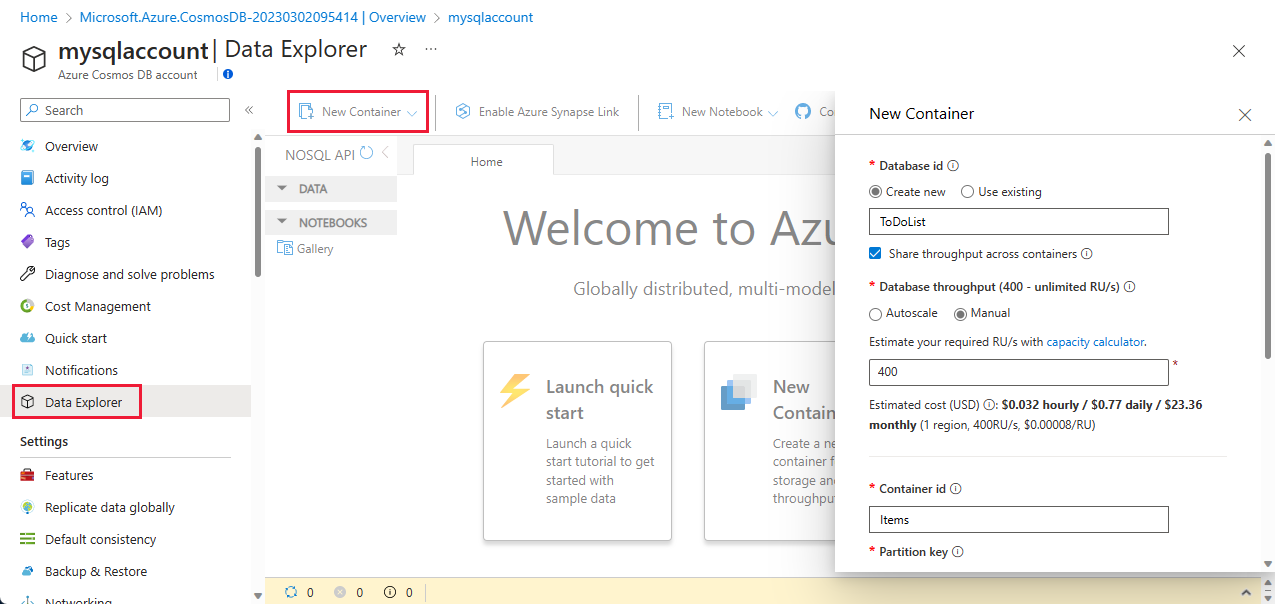Click the New Container panel scrollbar
This screenshot has height=604, width=1275.
tap(1267, 255)
